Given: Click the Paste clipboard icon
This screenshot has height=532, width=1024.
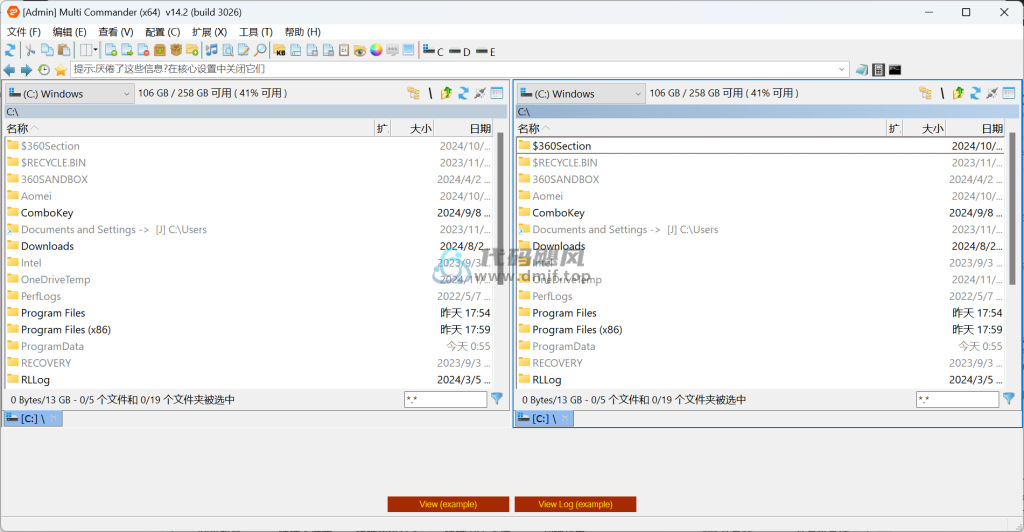Looking at the screenshot, I should click(x=64, y=50).
